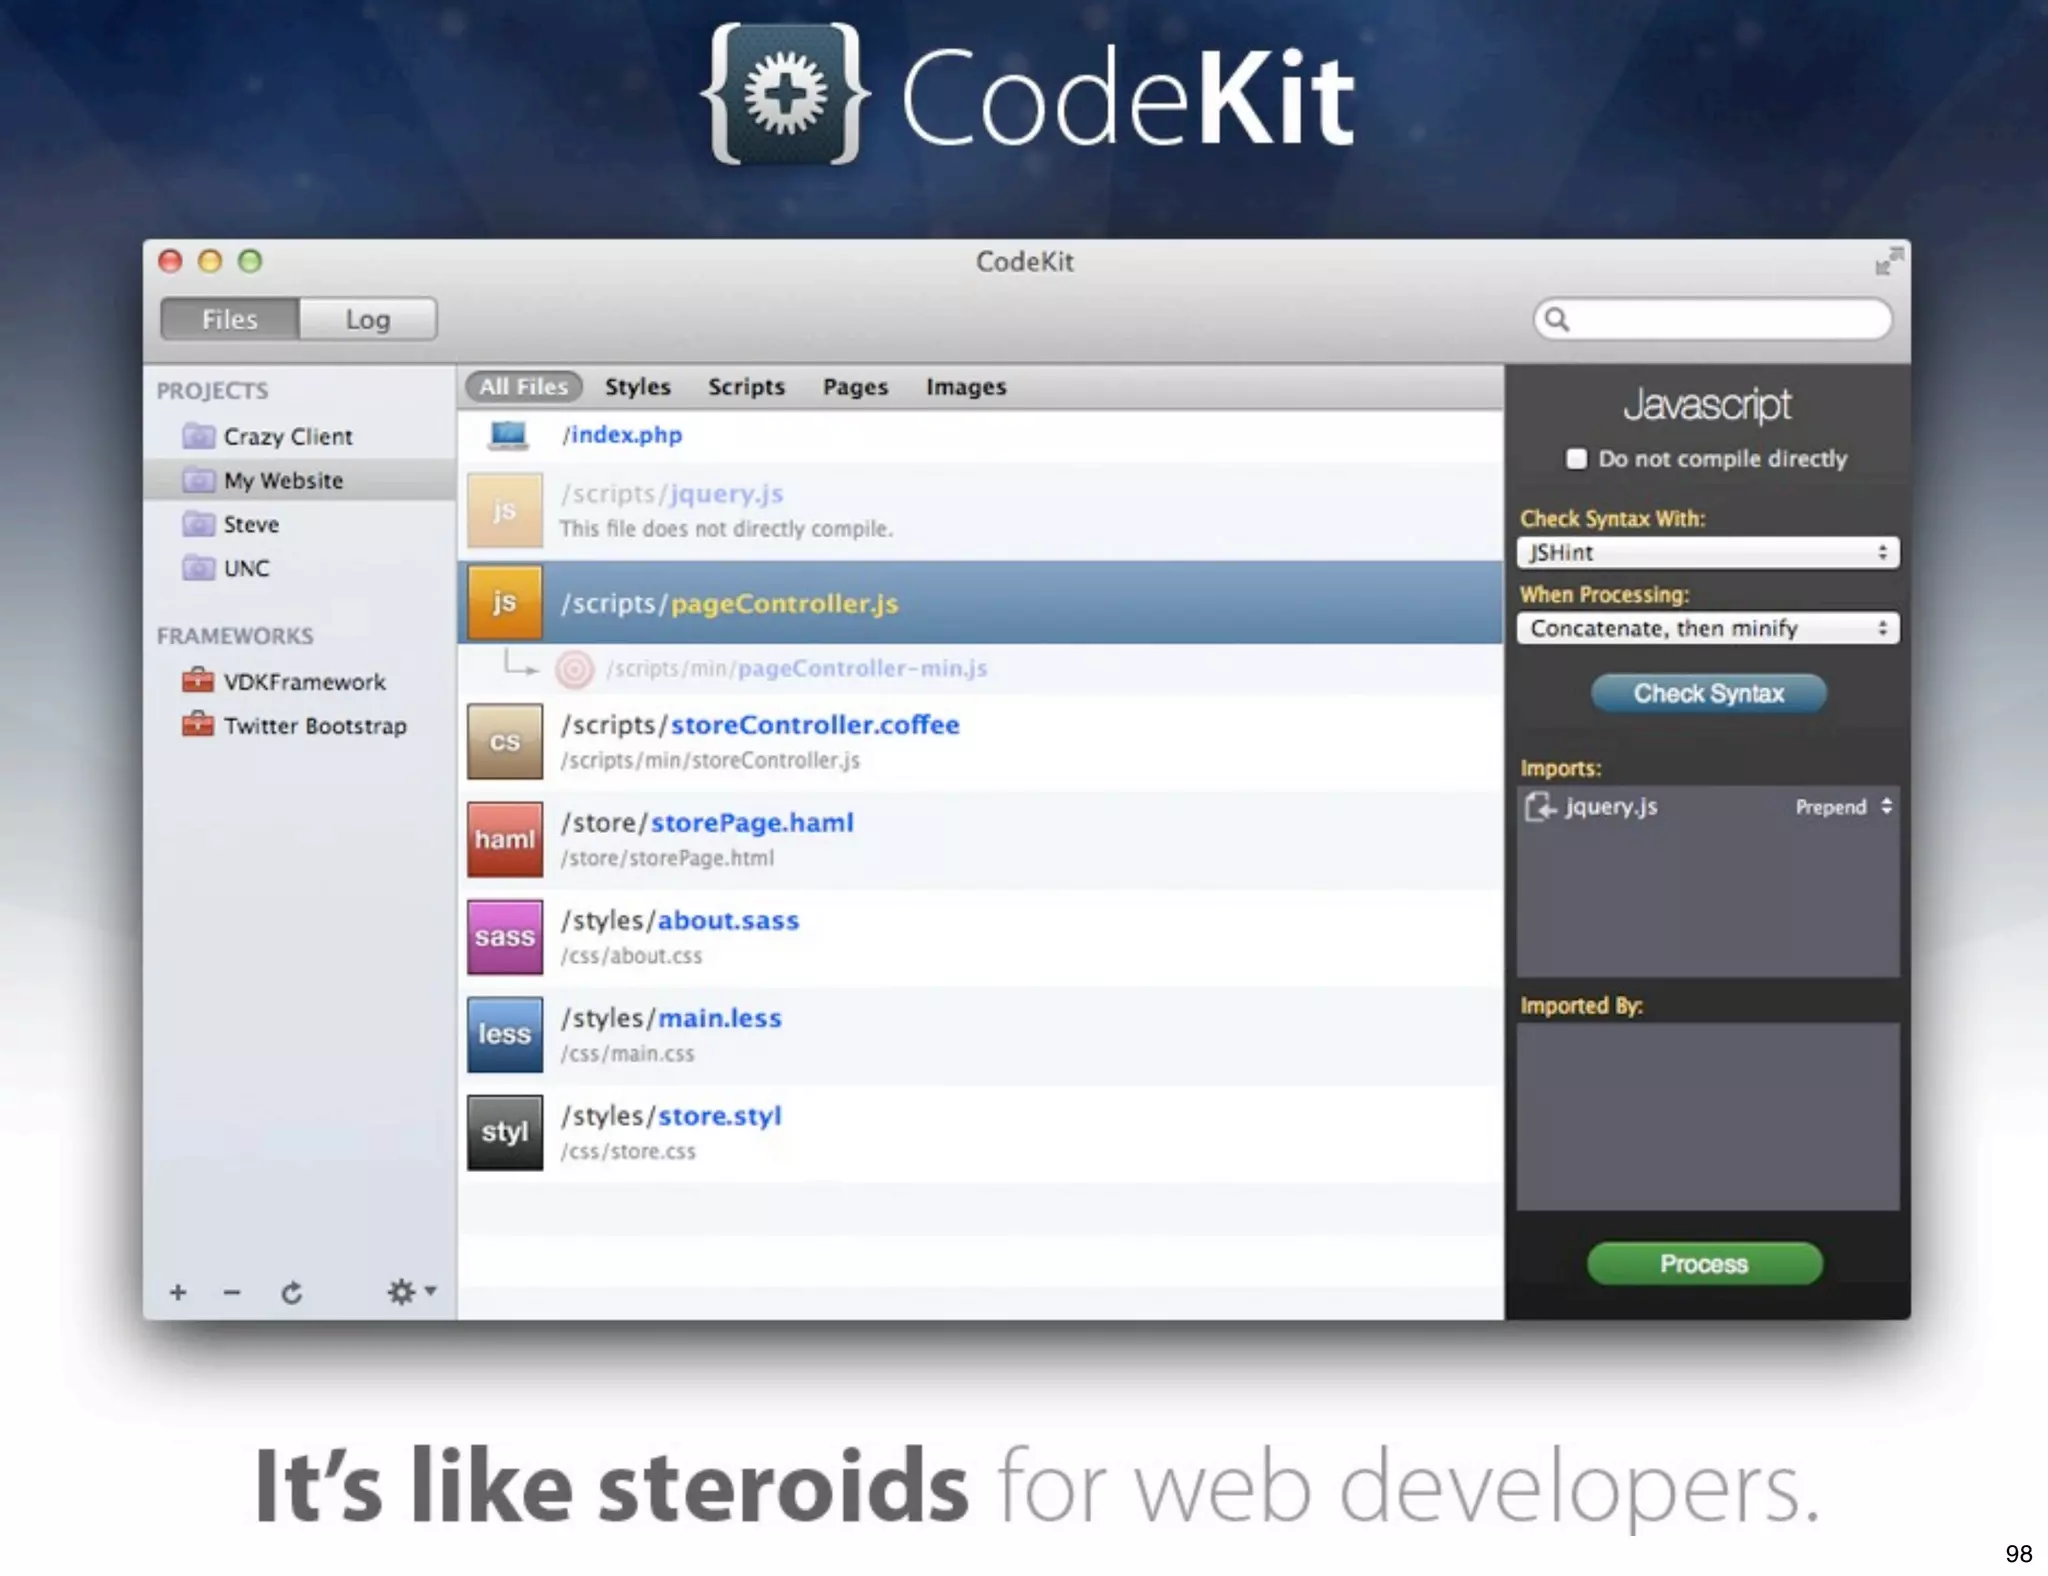This screenshot has width=2048, height=1576.
Task: Click the plus icon to add project
Action: point(178,1292)
